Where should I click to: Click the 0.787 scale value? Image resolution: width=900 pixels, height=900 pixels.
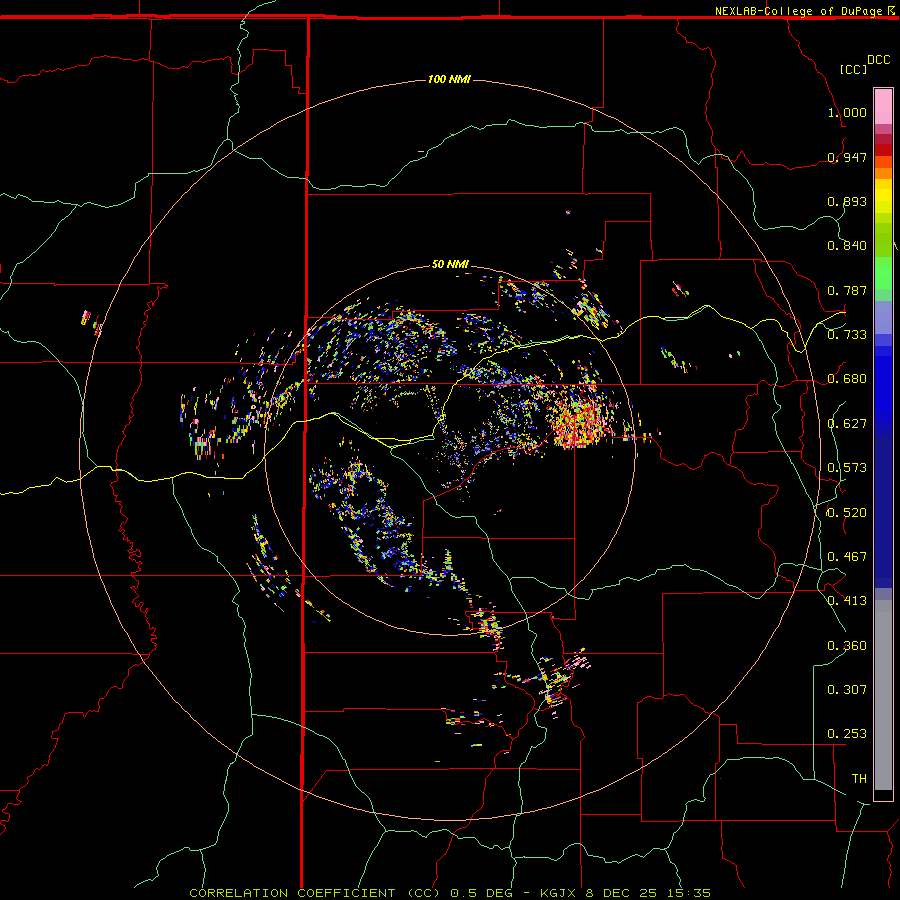pyautogui.click(x=847, y=290)
